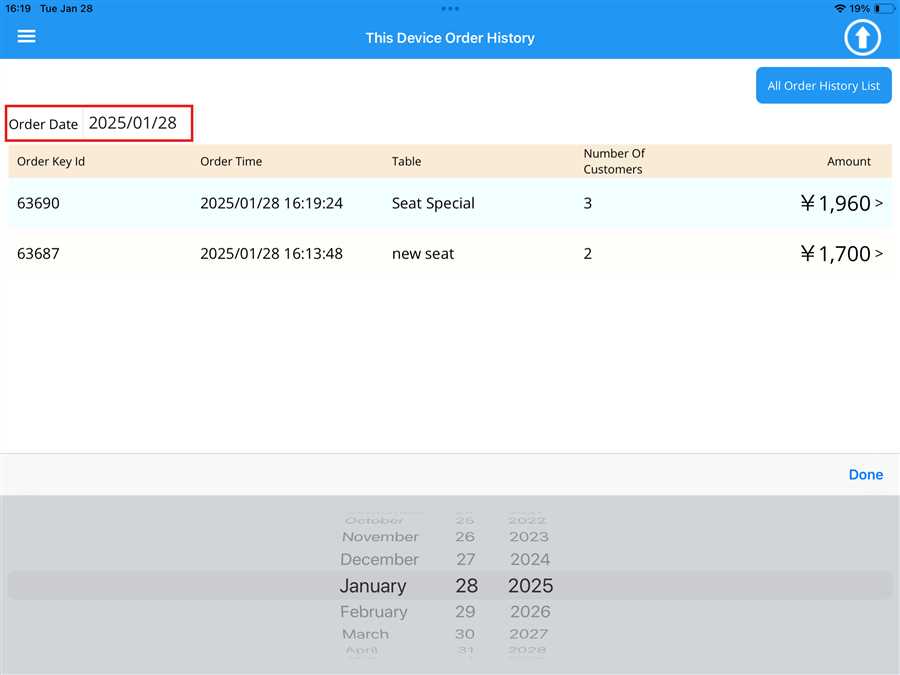Tap the upload arrow icon
Image resolution: width=900 pixels, height=675 pixels.
click(x=862, y=38)
